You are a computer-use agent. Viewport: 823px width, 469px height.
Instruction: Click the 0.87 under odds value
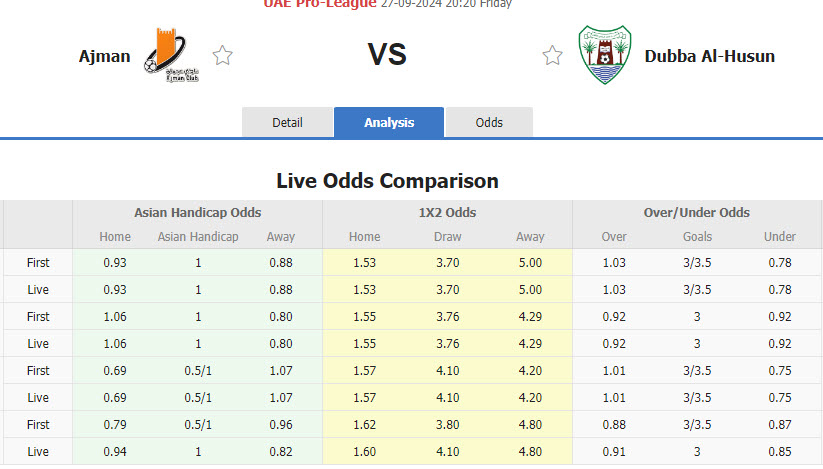pyautogui.click(x=780, y=425)
